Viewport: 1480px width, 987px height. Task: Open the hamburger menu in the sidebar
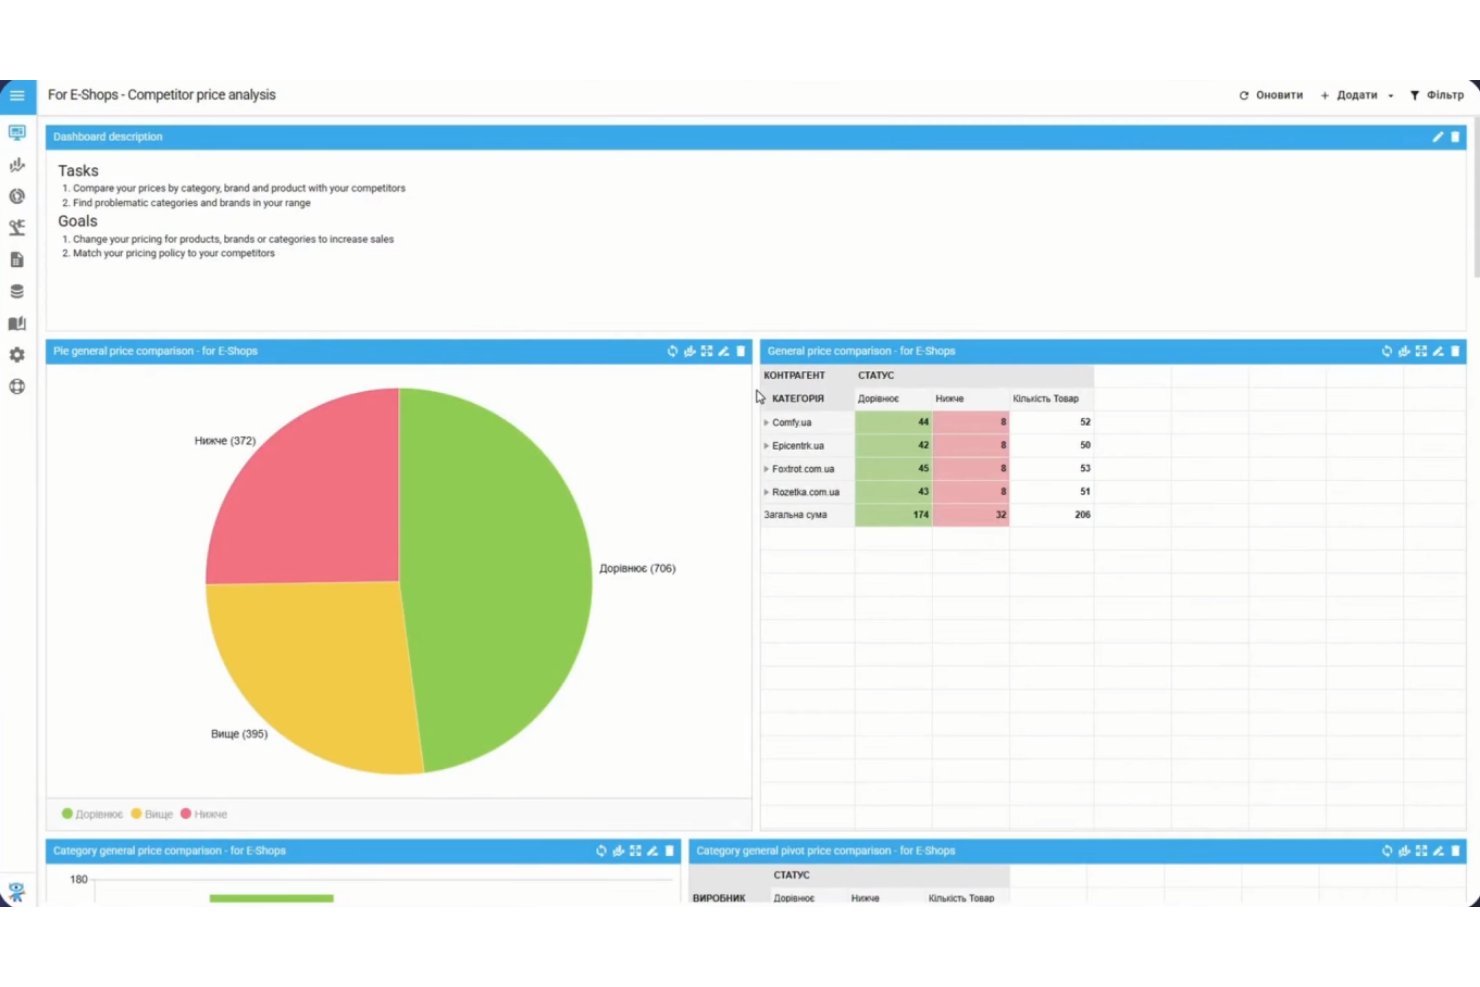pos(17,95)
